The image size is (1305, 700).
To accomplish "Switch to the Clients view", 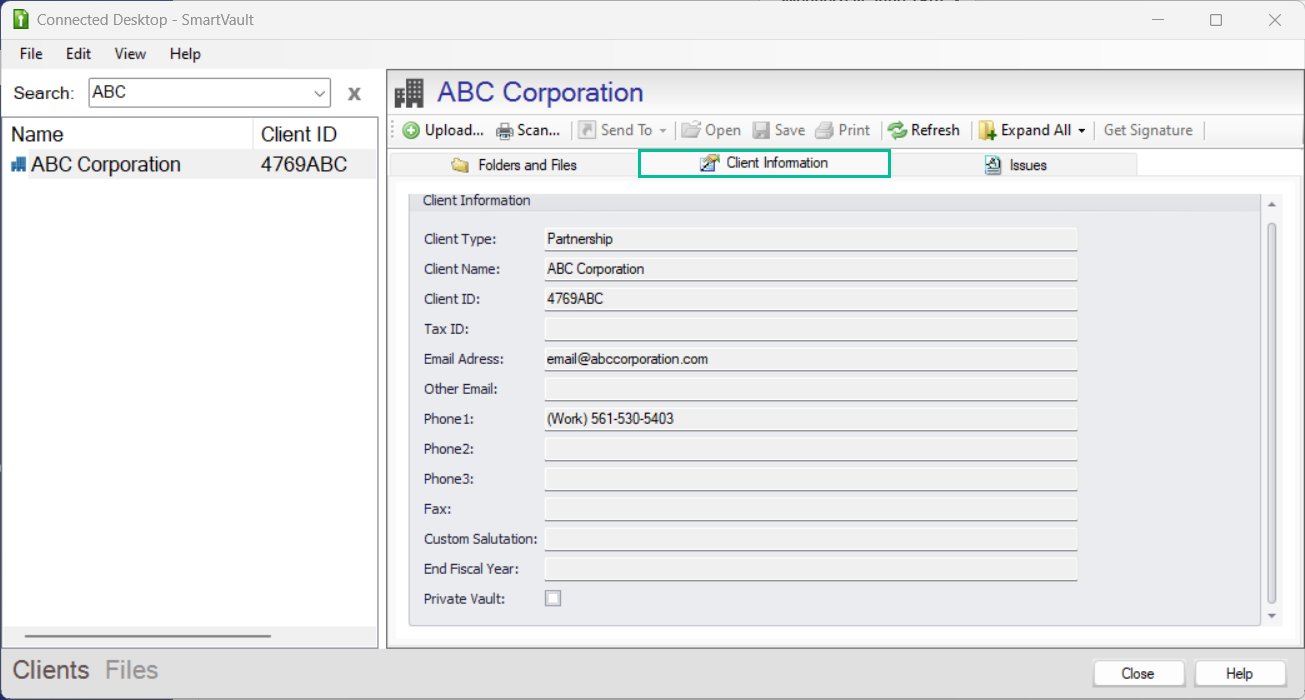I will click(51, 670).
